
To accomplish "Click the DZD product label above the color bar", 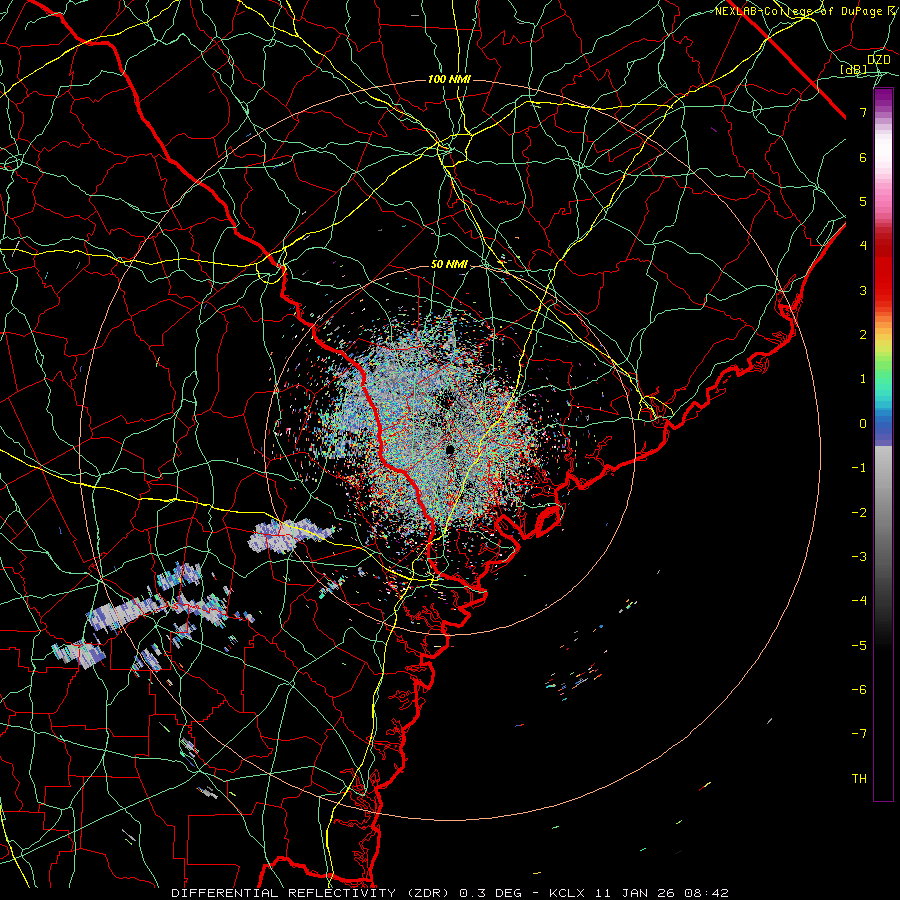I will (x=879, y=59).
